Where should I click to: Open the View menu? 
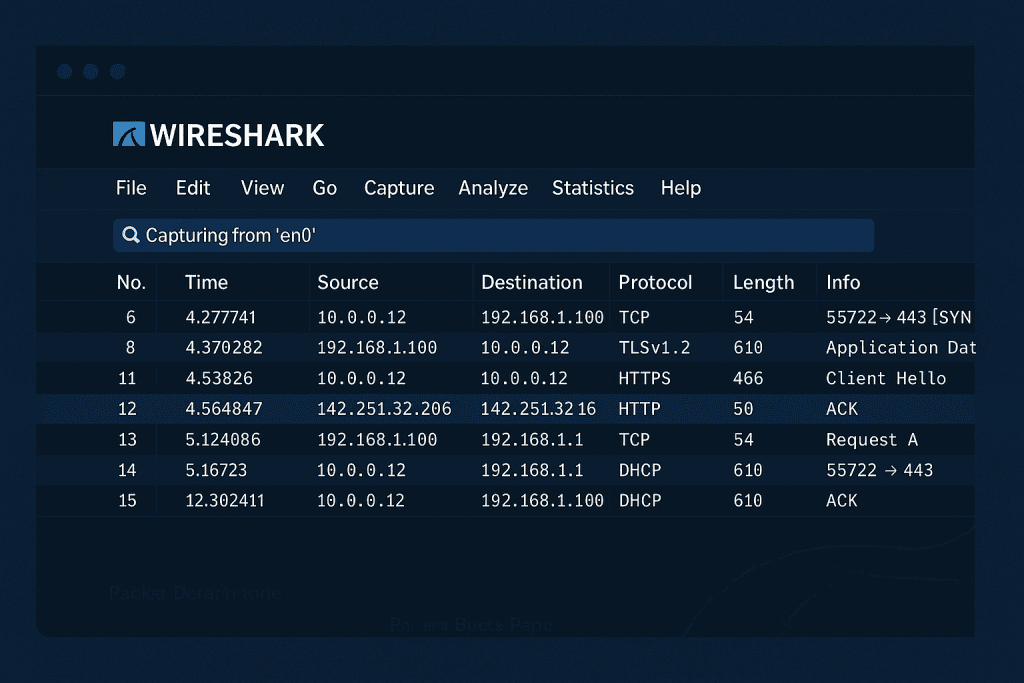263,188
